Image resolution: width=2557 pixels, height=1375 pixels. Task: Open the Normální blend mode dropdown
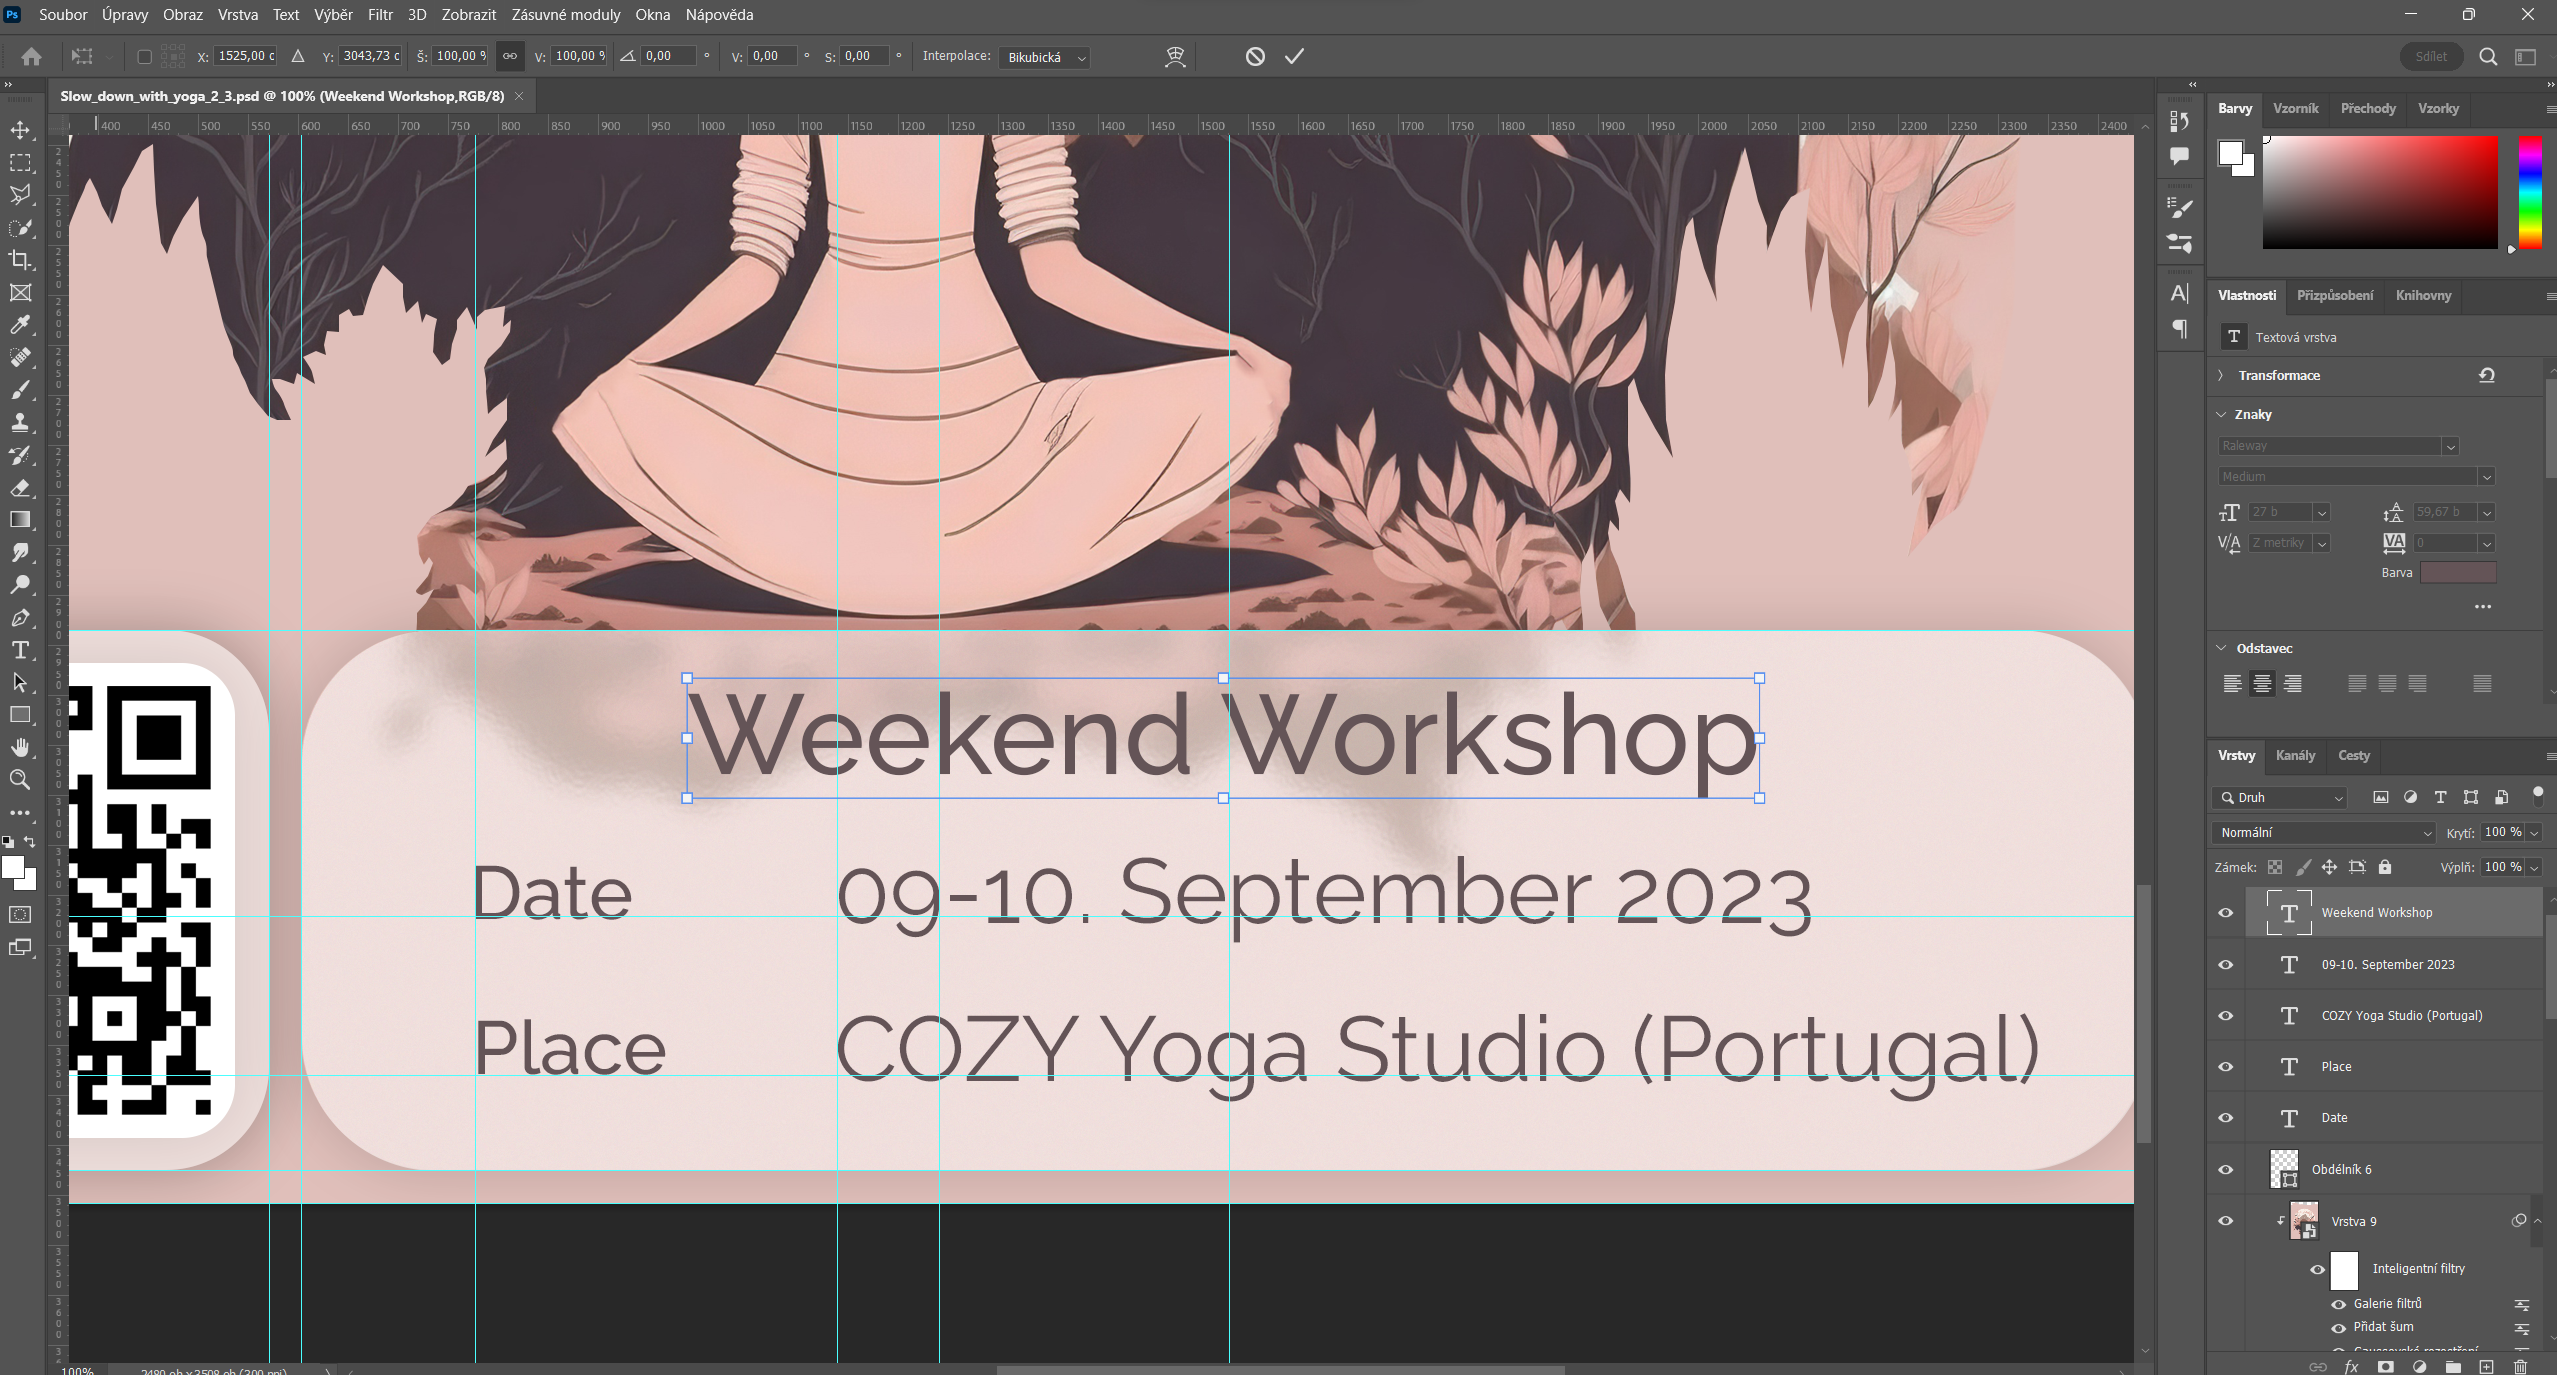point(2323,833)
